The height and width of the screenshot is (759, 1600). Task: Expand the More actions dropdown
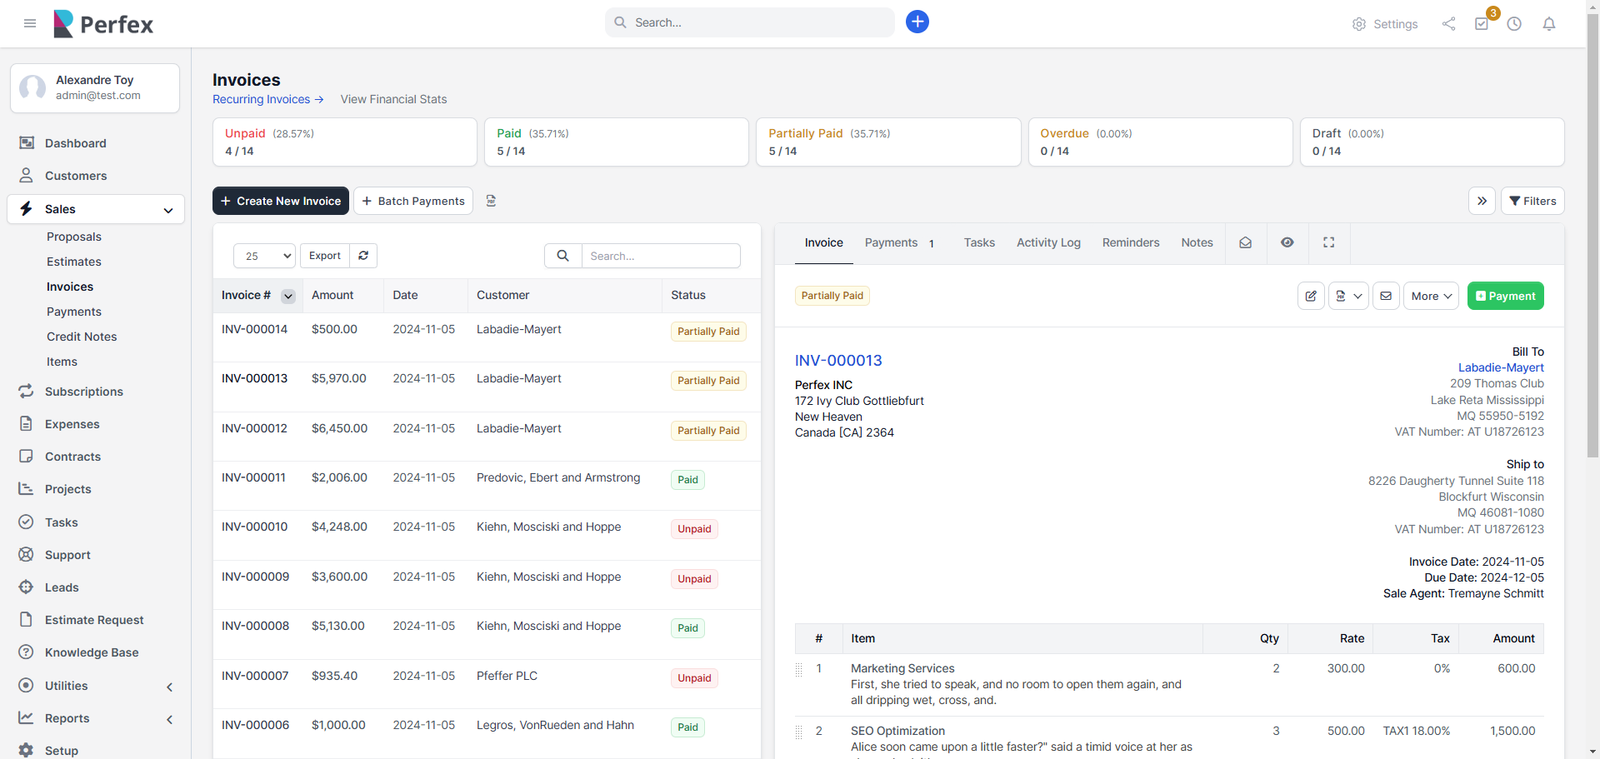[x=1430, y=296]
